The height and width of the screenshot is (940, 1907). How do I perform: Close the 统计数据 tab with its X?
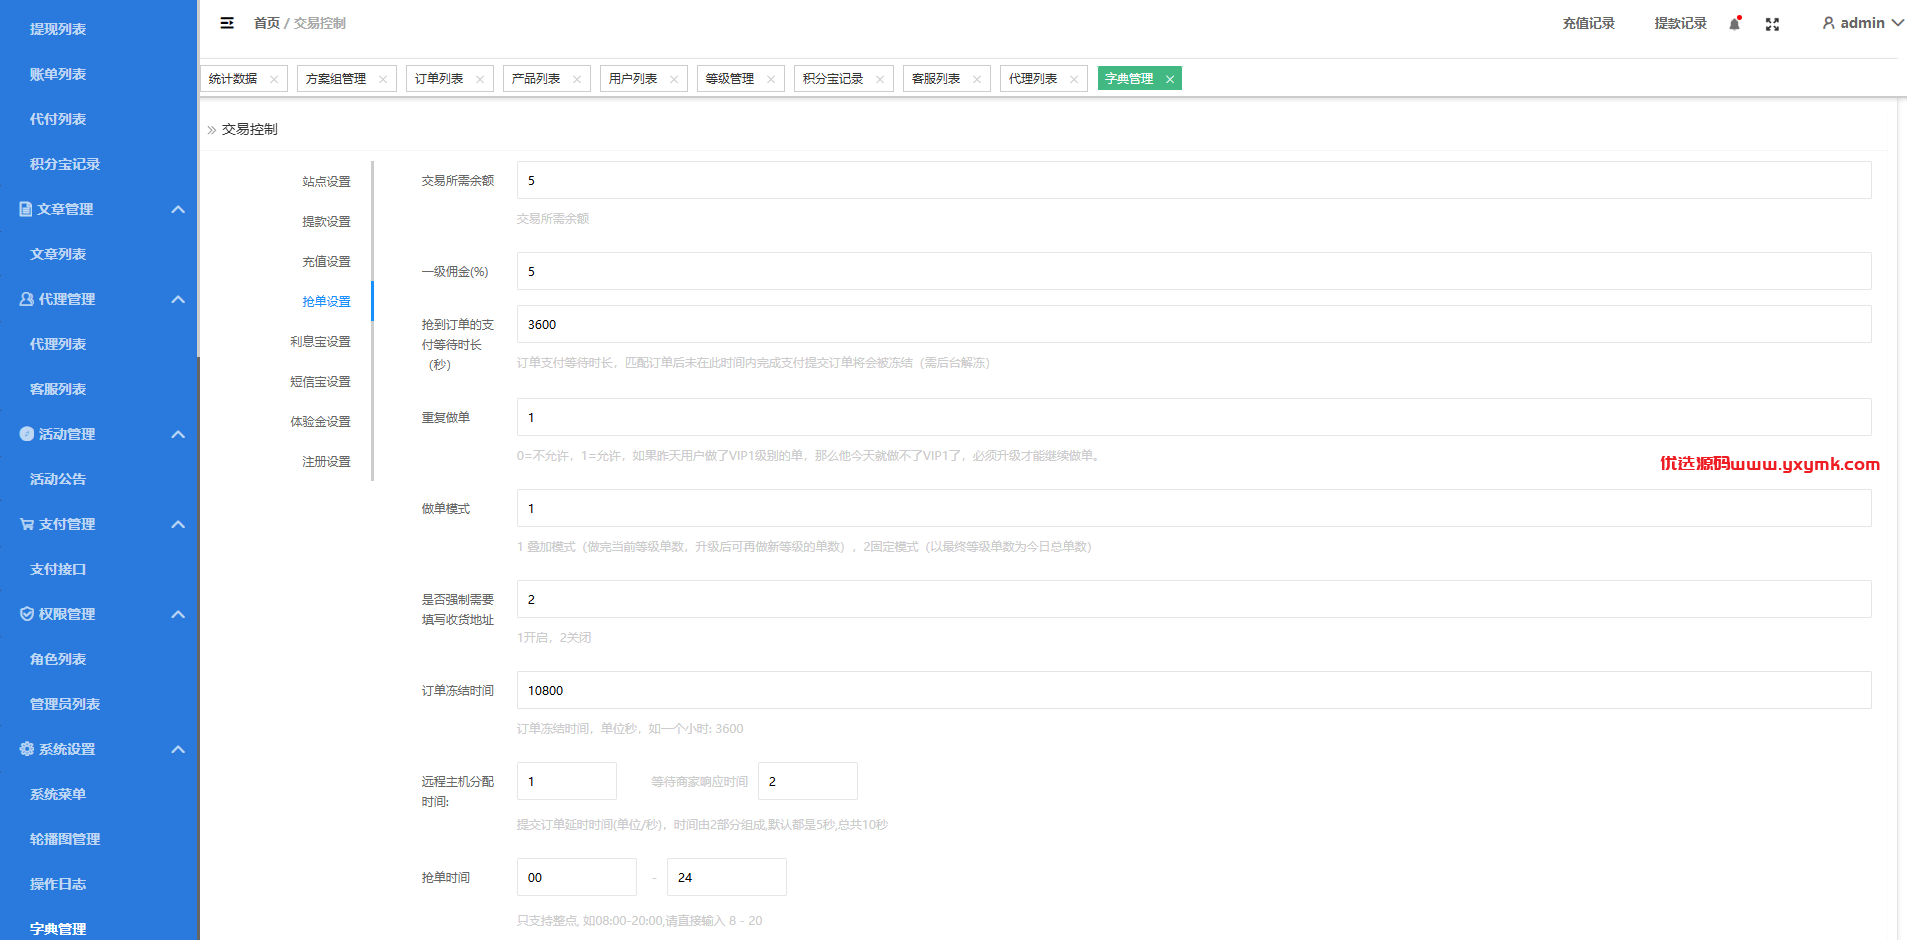click(274, 79)
